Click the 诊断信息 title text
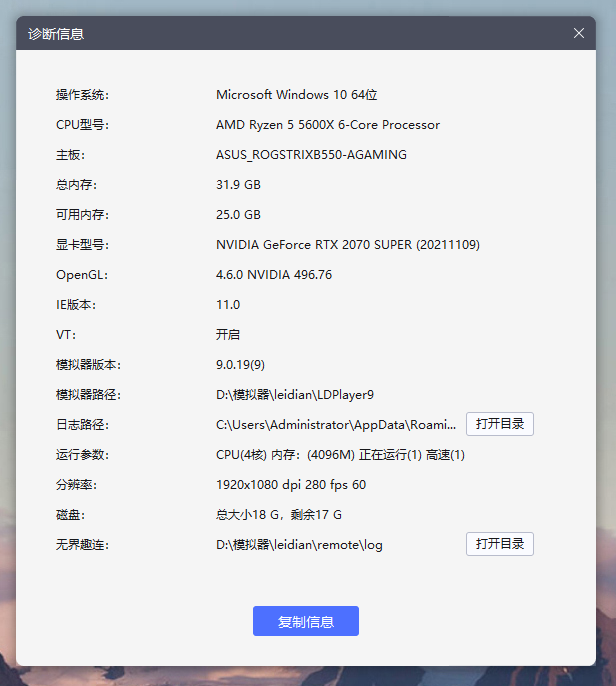This screenshot has height=686, width=616. point(56,34)
